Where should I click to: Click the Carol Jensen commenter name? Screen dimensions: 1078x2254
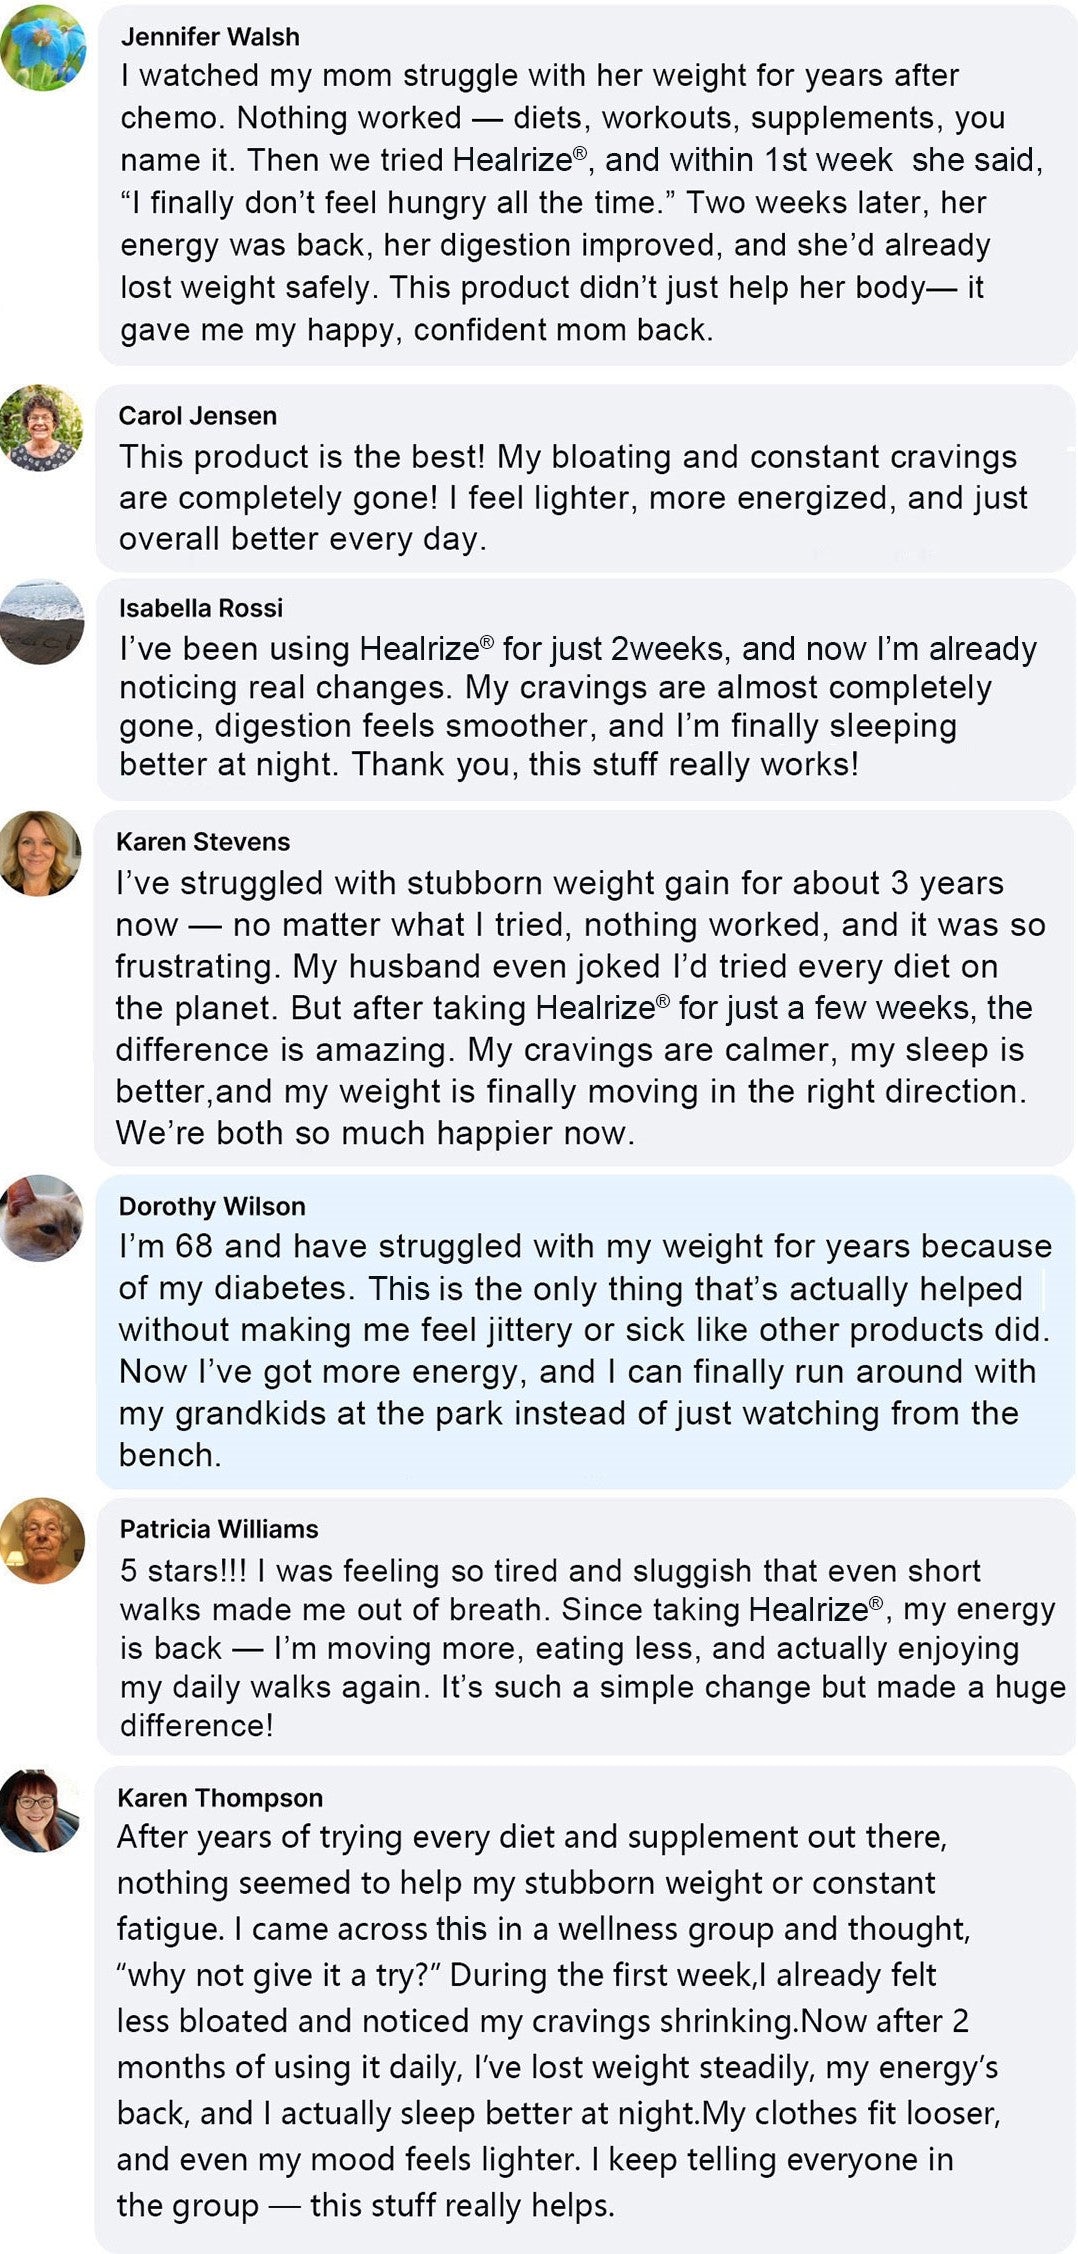pos(198,416)
